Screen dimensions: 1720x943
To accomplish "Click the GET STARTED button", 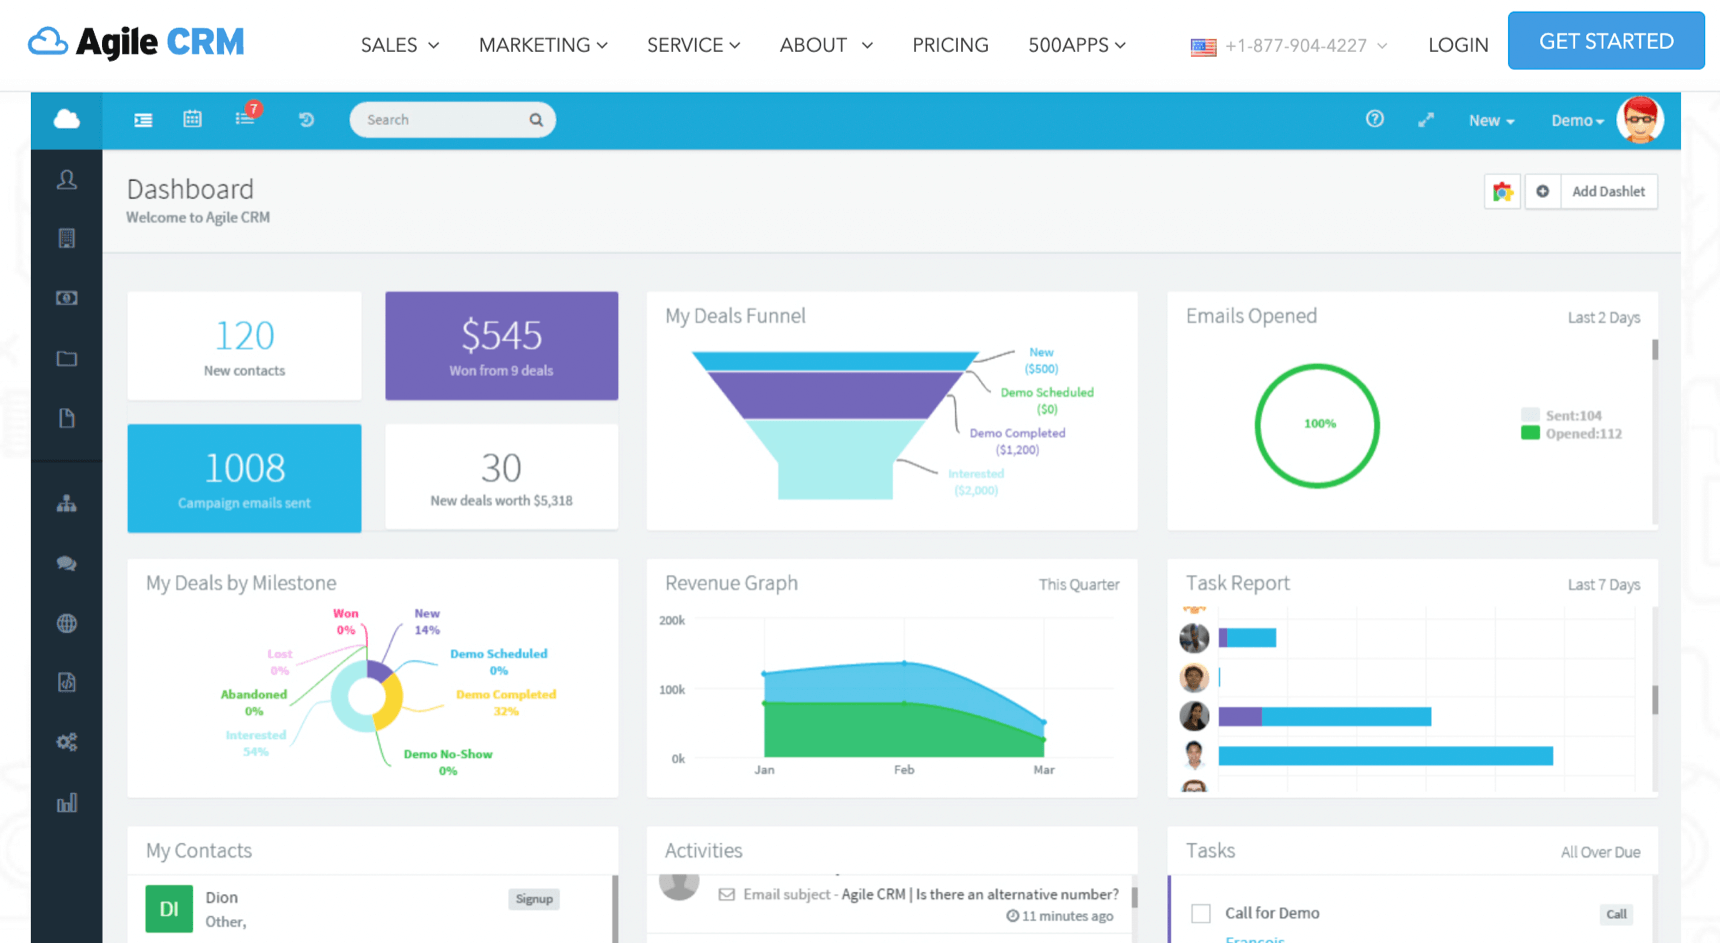I will [1606, 41].
